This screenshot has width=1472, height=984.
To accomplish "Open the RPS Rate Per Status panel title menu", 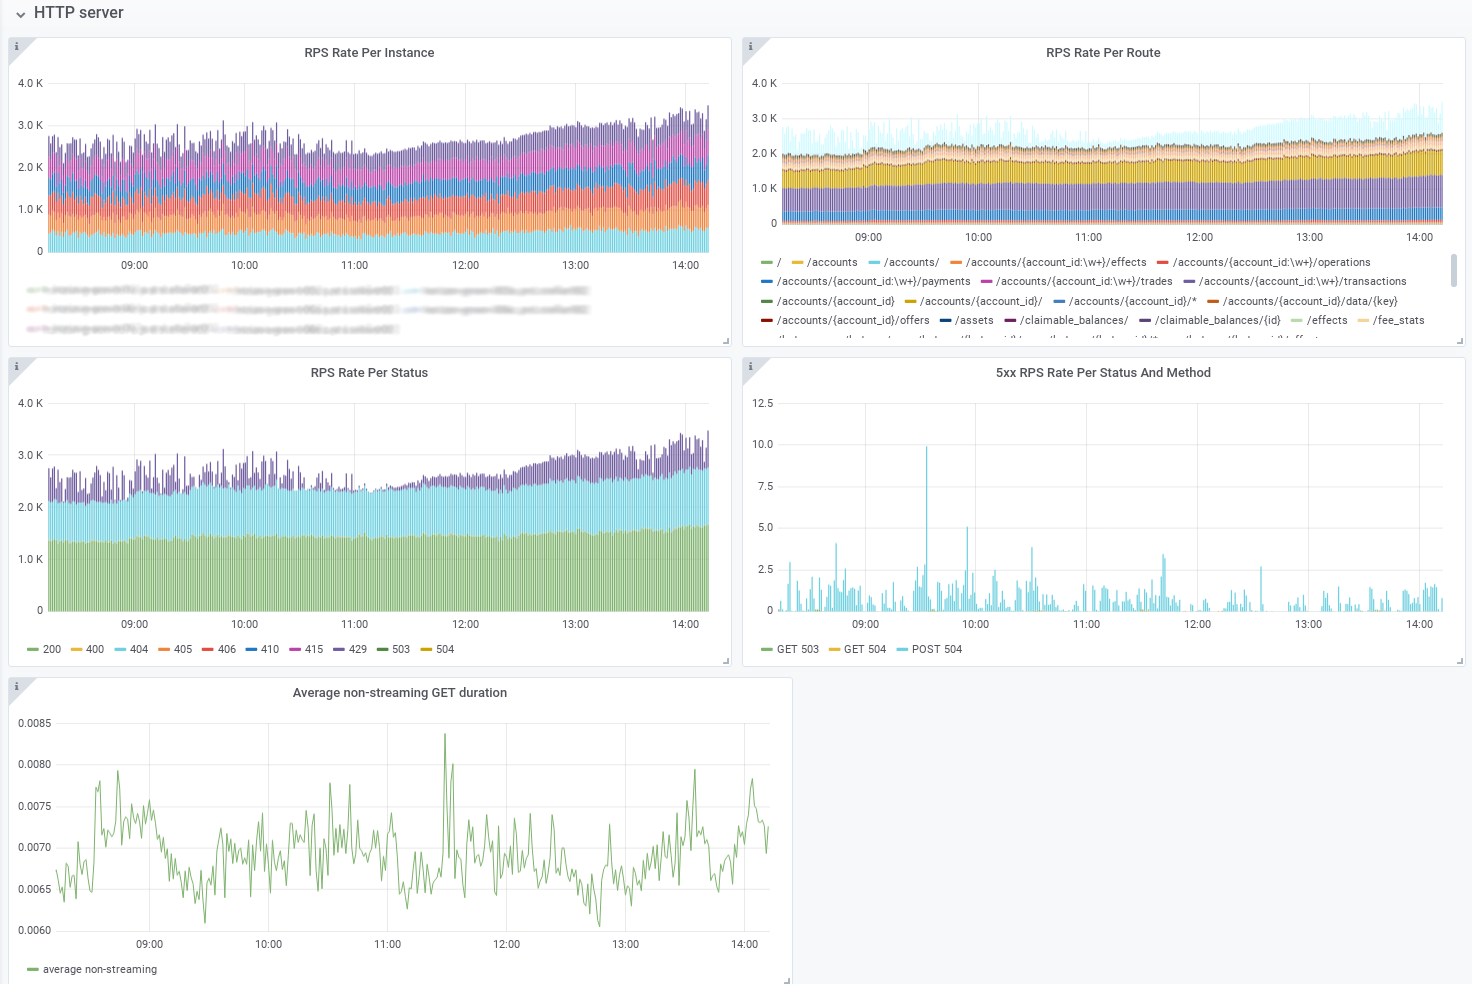I will pos(369,373).
